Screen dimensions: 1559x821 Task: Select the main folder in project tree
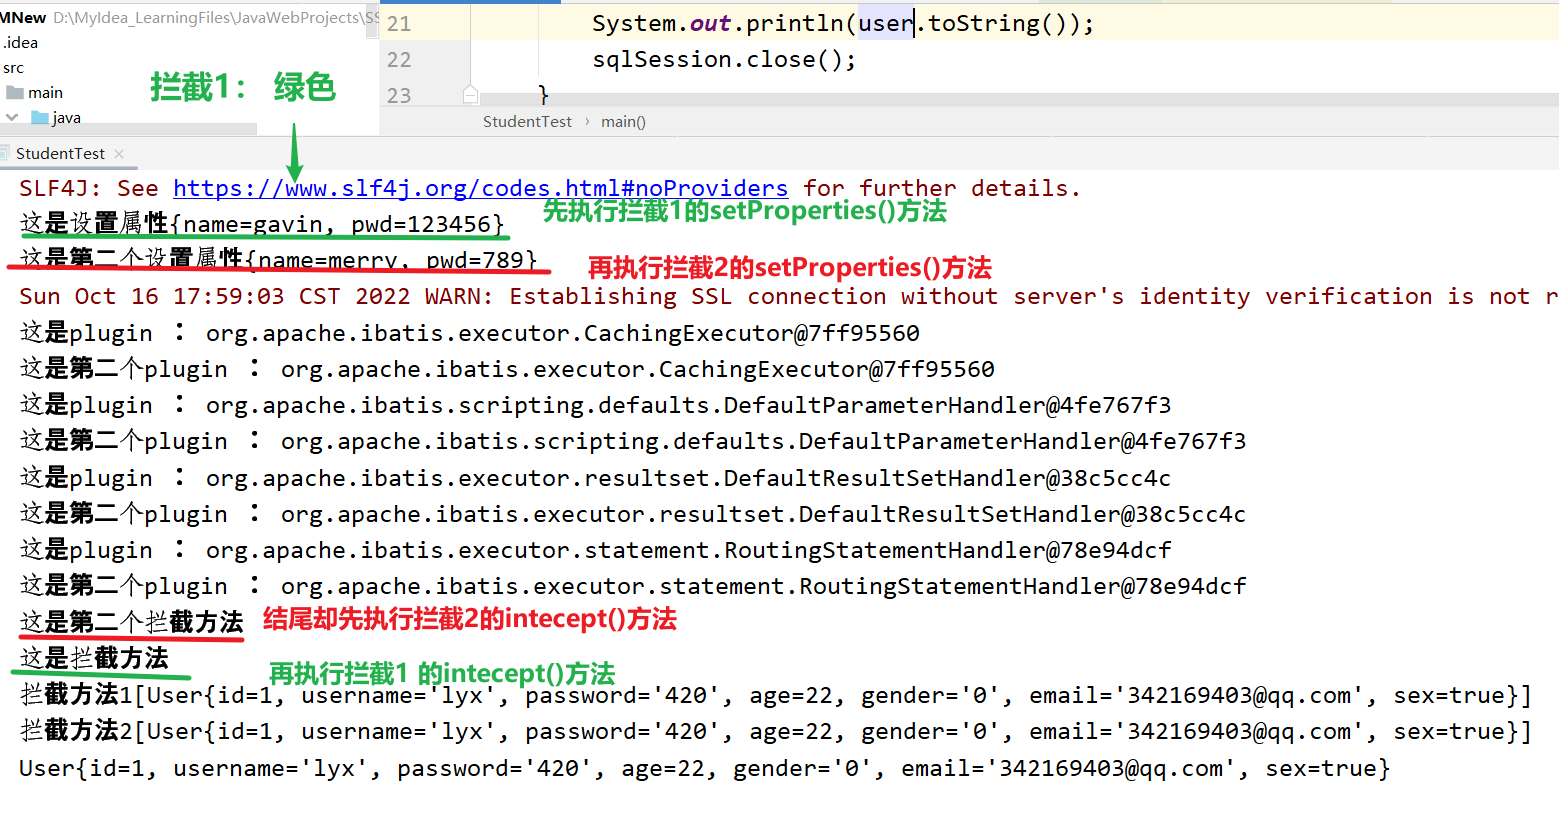[44, 92]
